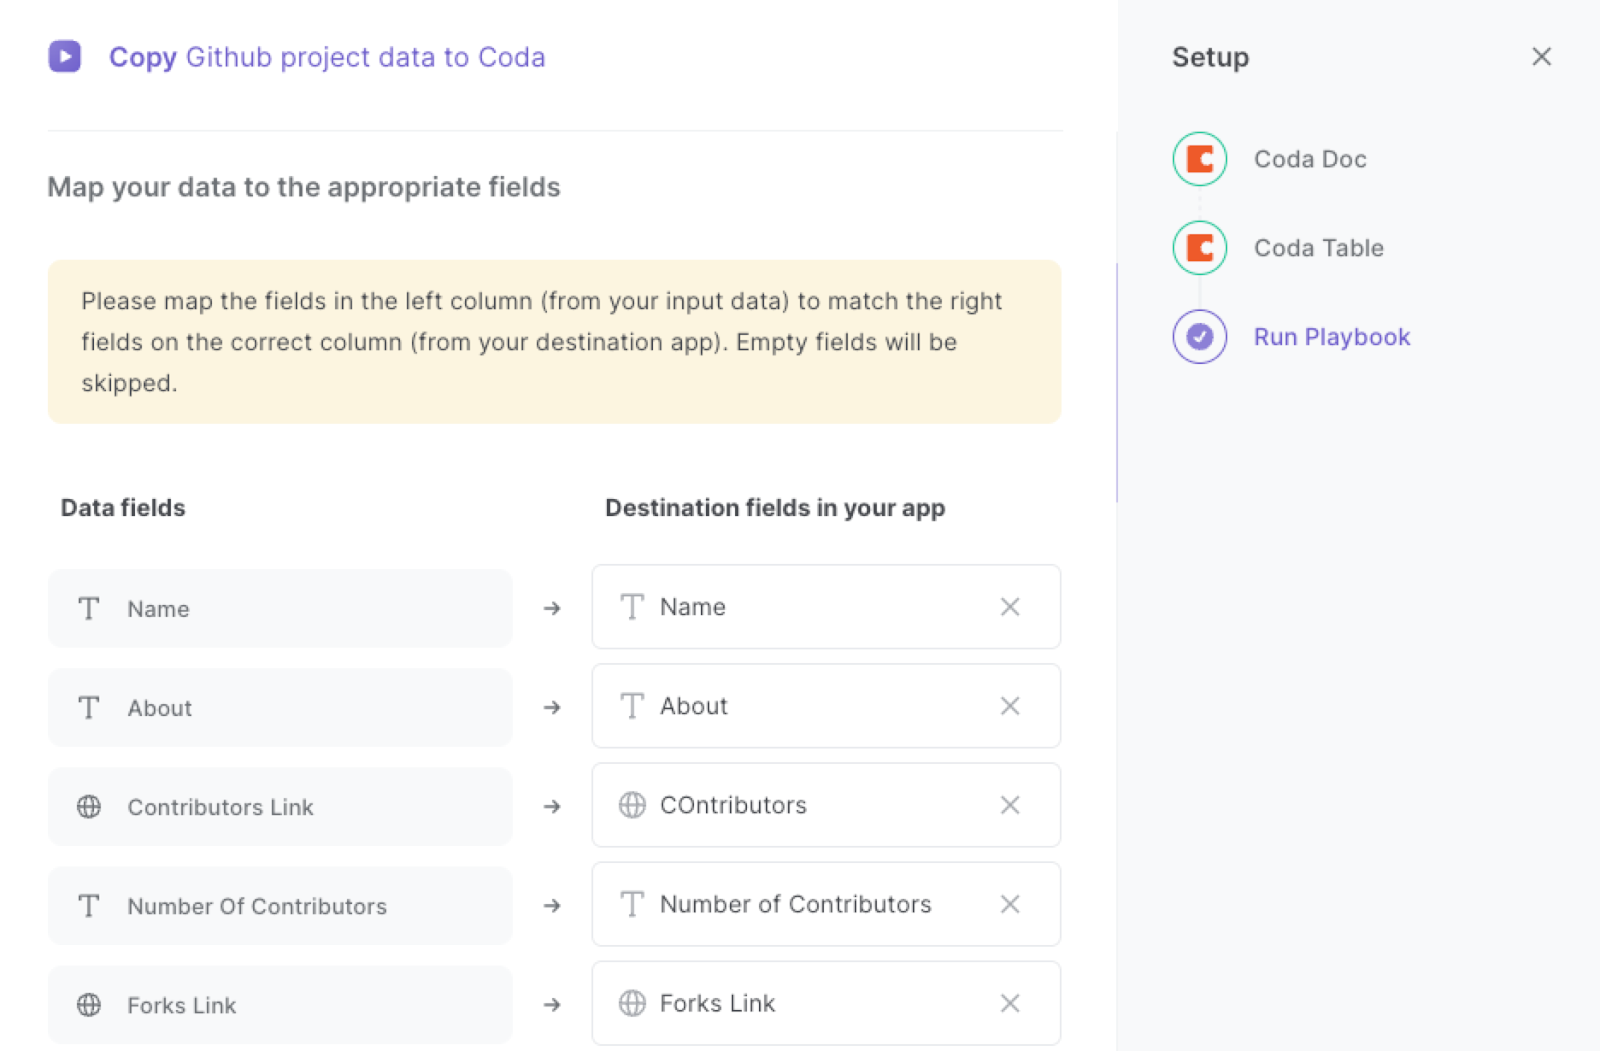This screenshot has height=1051, width=1600.
Task: Click the globe icon beside Contributors Link
Action: pyautogui.click(x=89, y=806)
